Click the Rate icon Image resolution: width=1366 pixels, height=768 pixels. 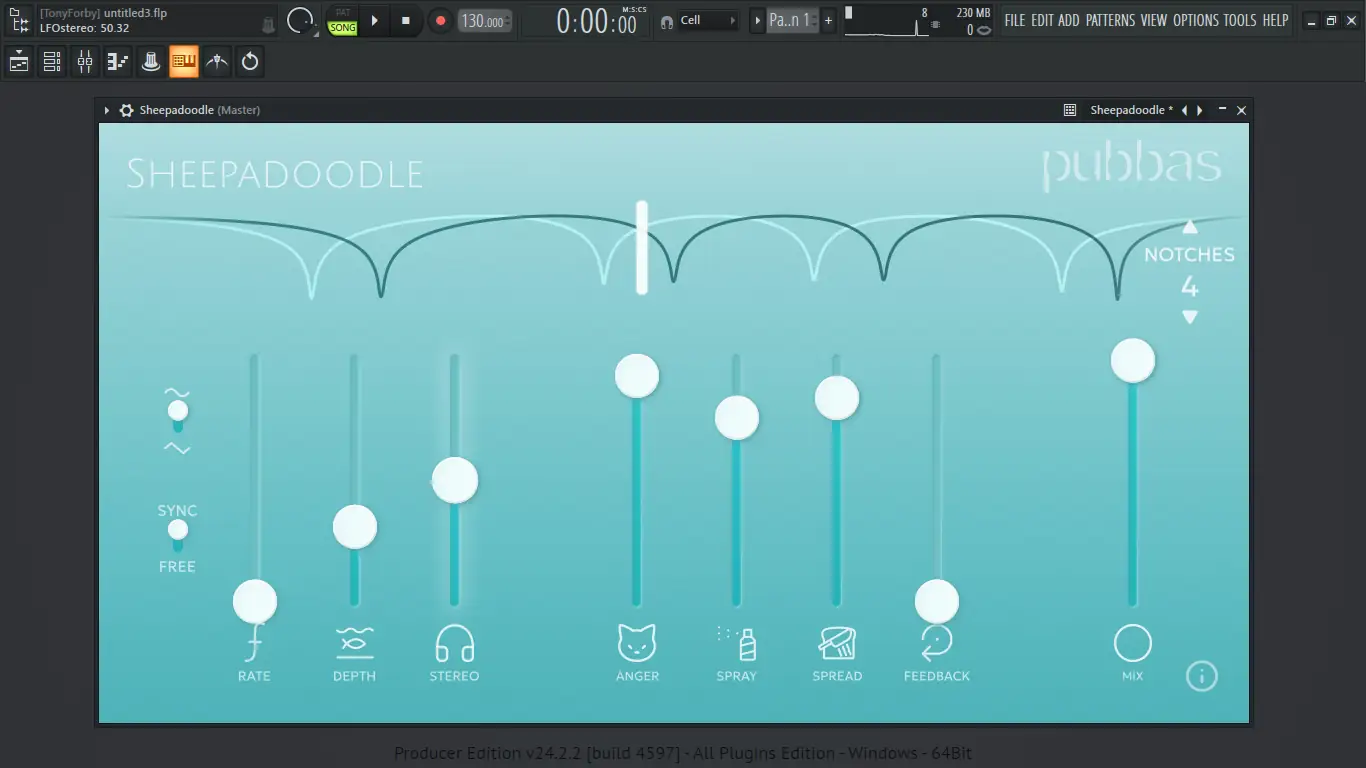[254, 642]
